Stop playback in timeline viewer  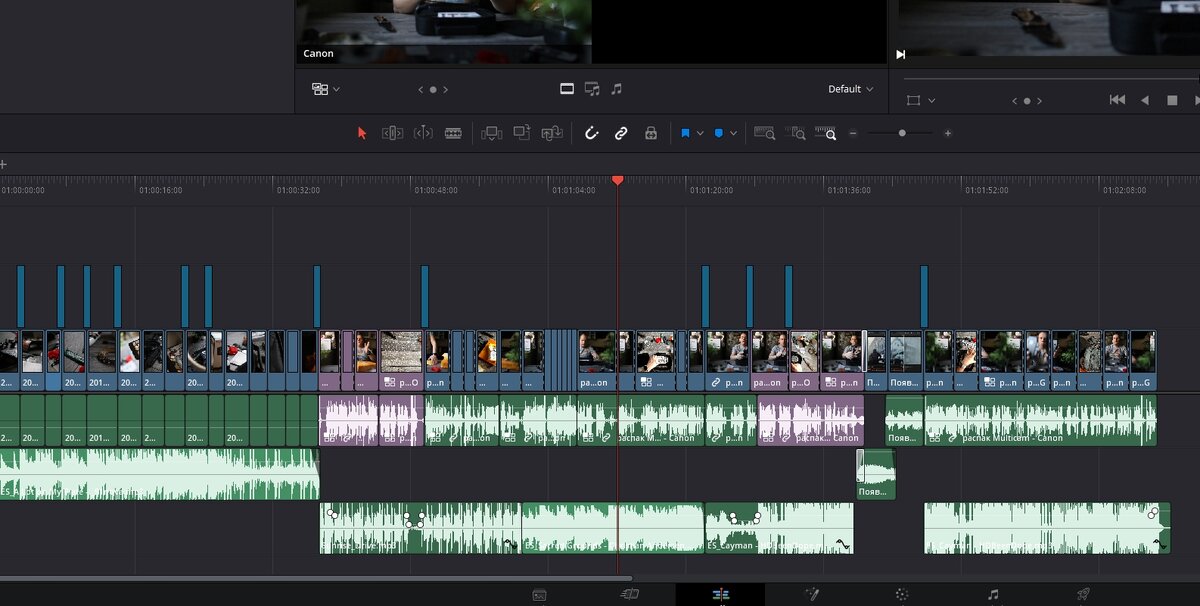coord(1172,100)
